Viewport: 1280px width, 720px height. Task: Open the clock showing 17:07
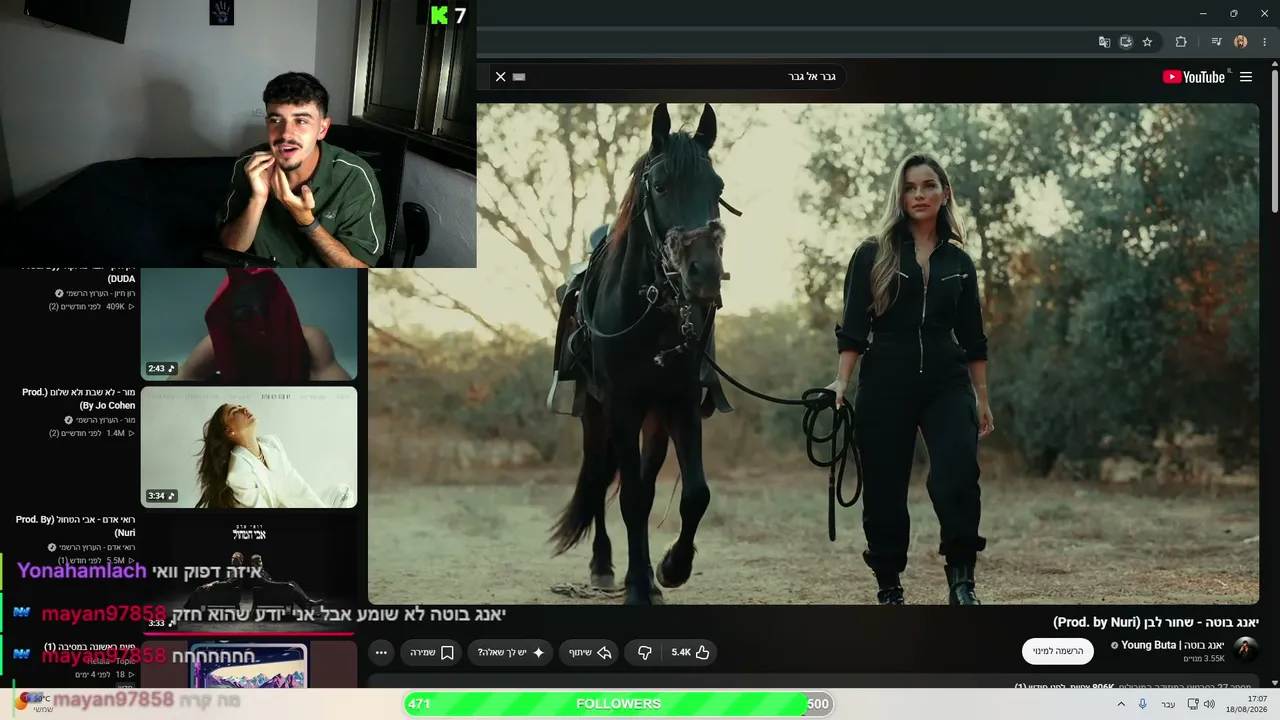1248,704
